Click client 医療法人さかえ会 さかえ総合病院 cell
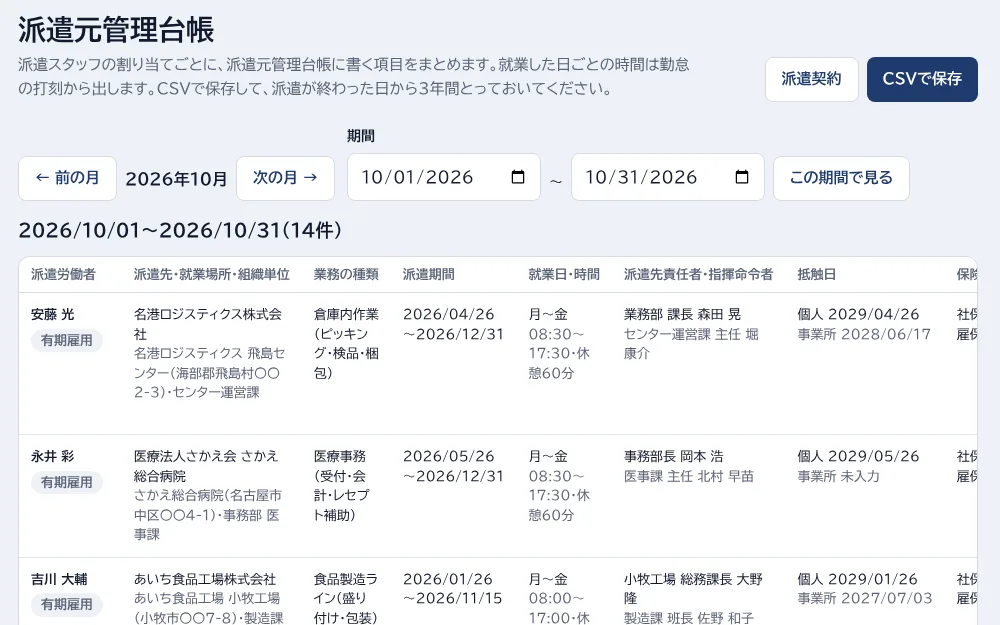 (x=206, y=466)
